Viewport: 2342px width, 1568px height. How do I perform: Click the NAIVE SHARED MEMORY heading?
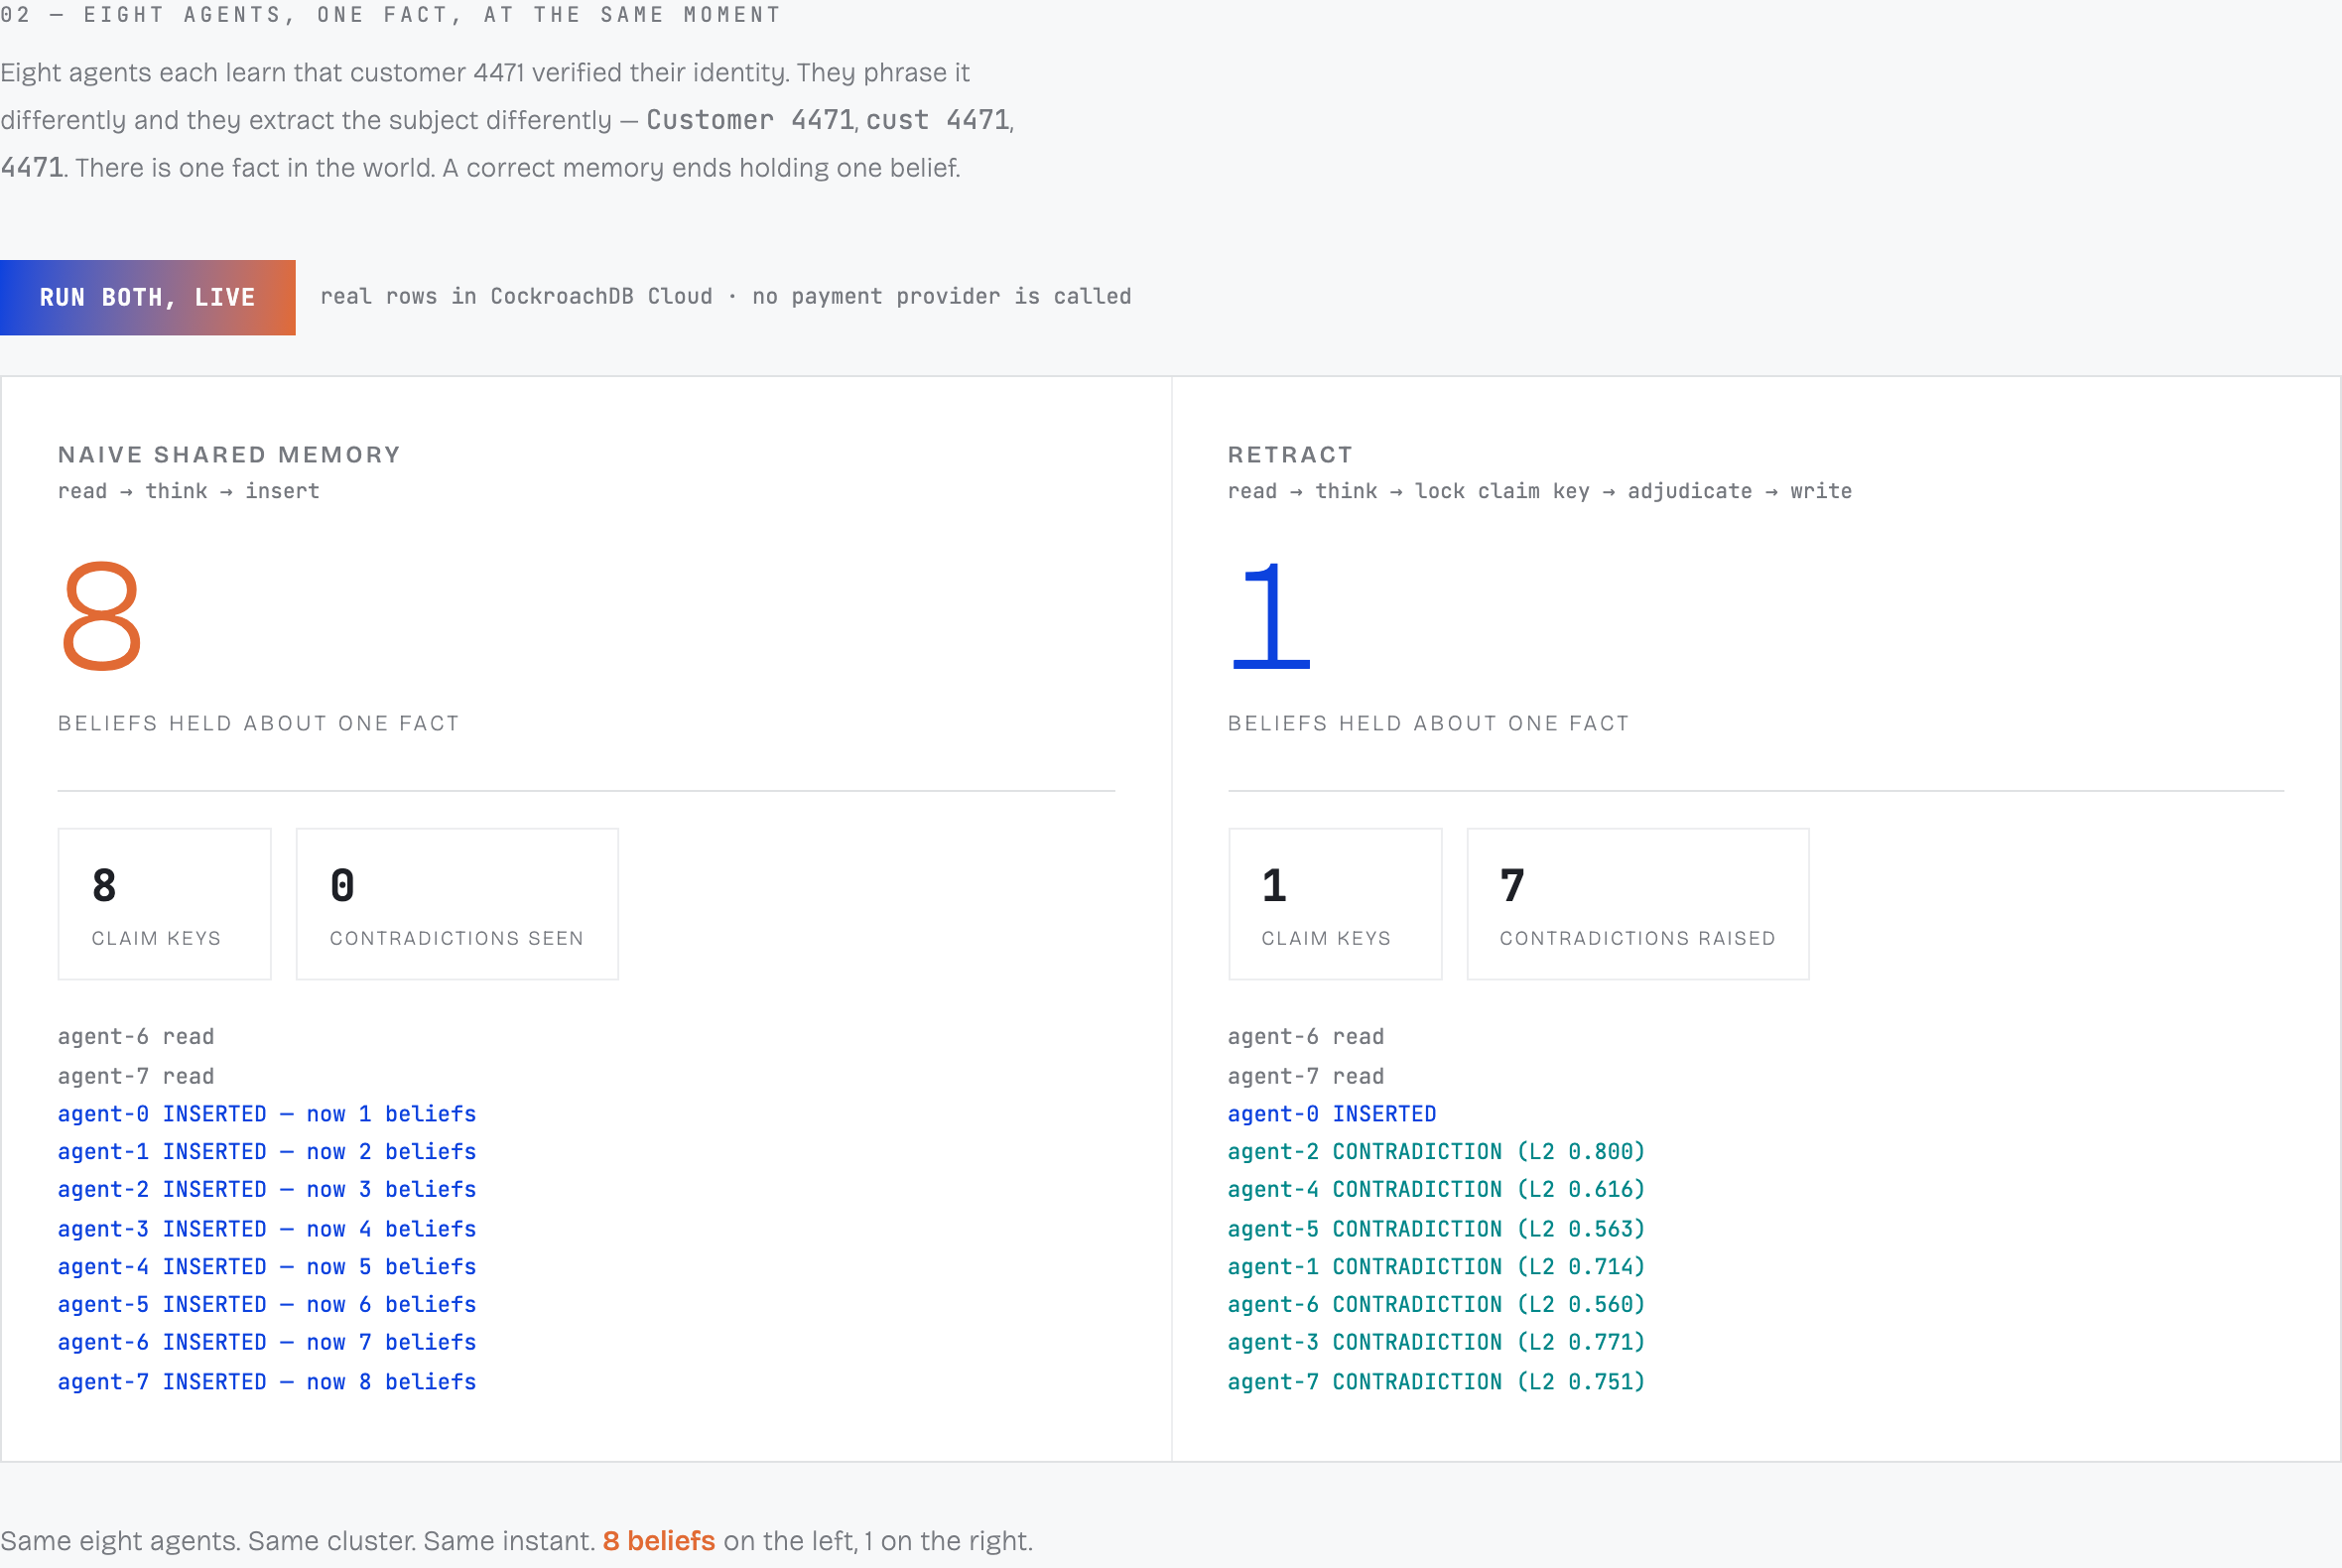[229, 455]
